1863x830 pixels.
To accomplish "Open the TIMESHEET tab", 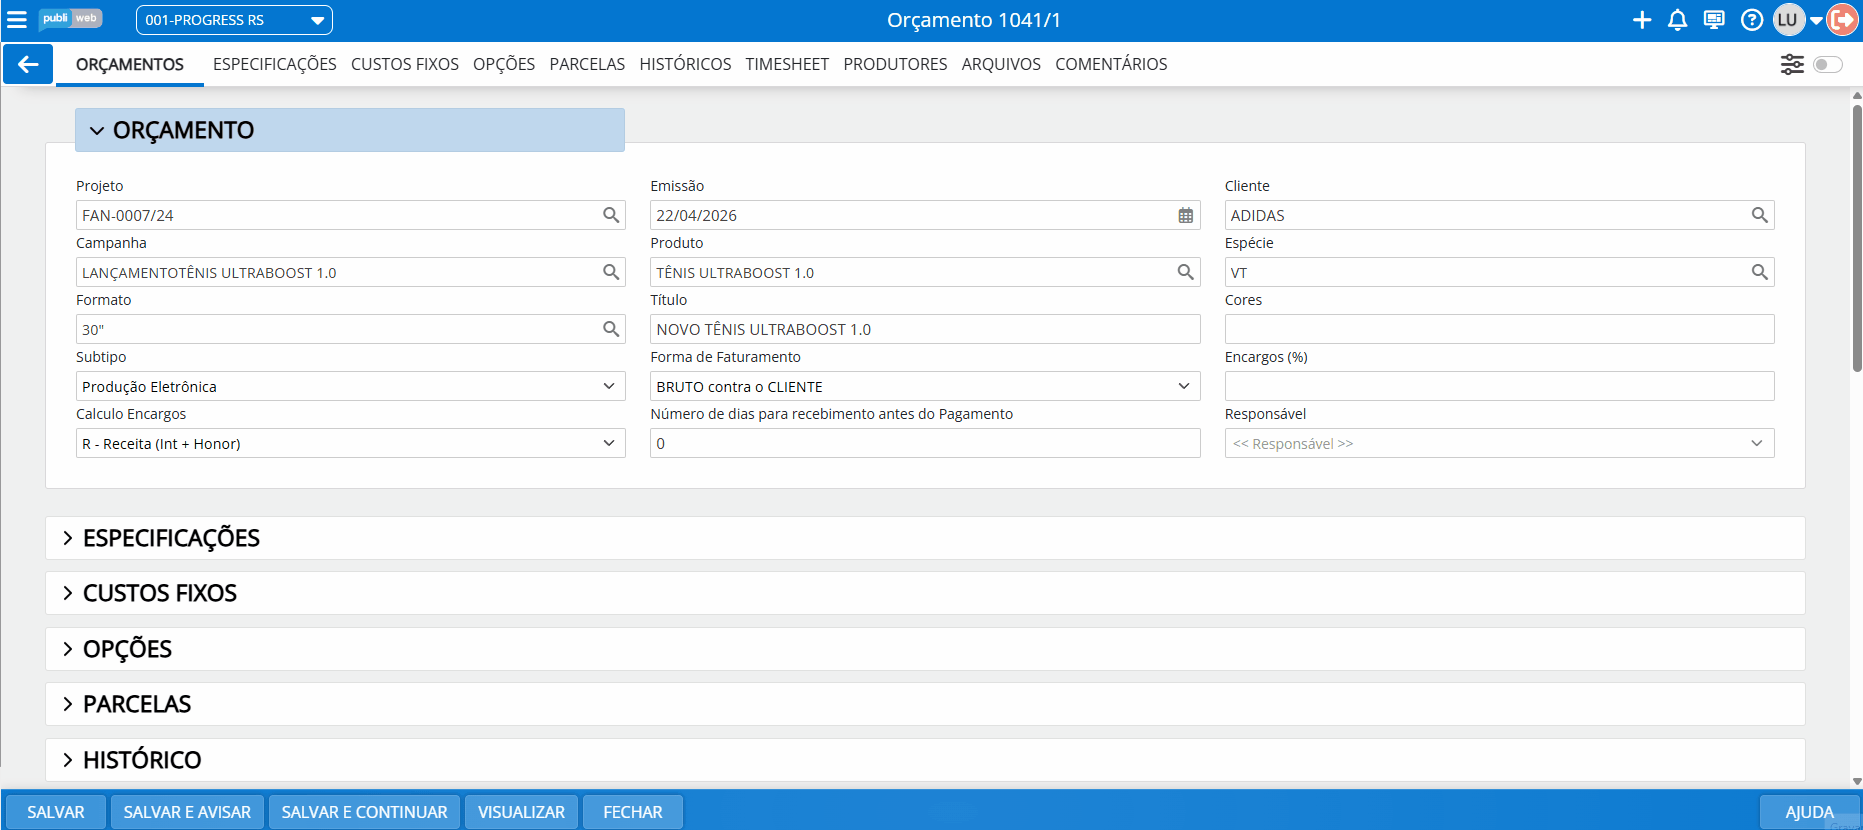I will point(786,65).
